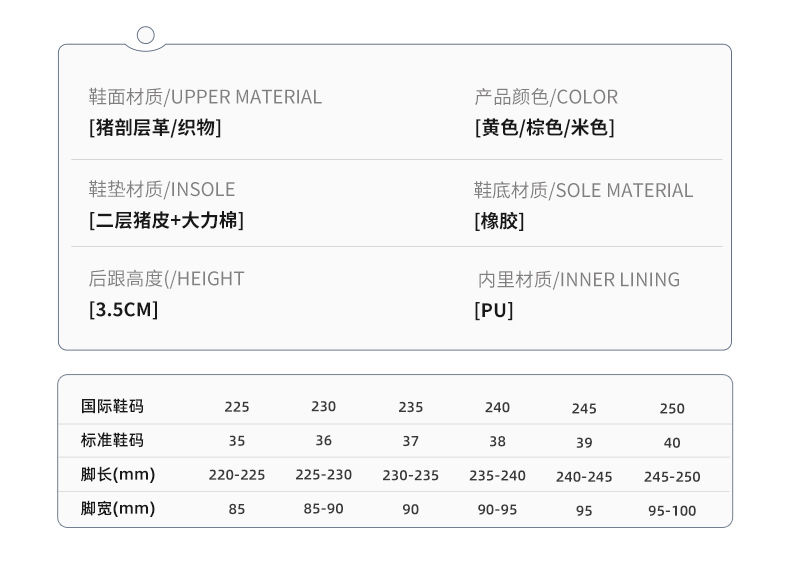
Task: Select the 内里材质/INNER LINING label
Action: [579, 280]
